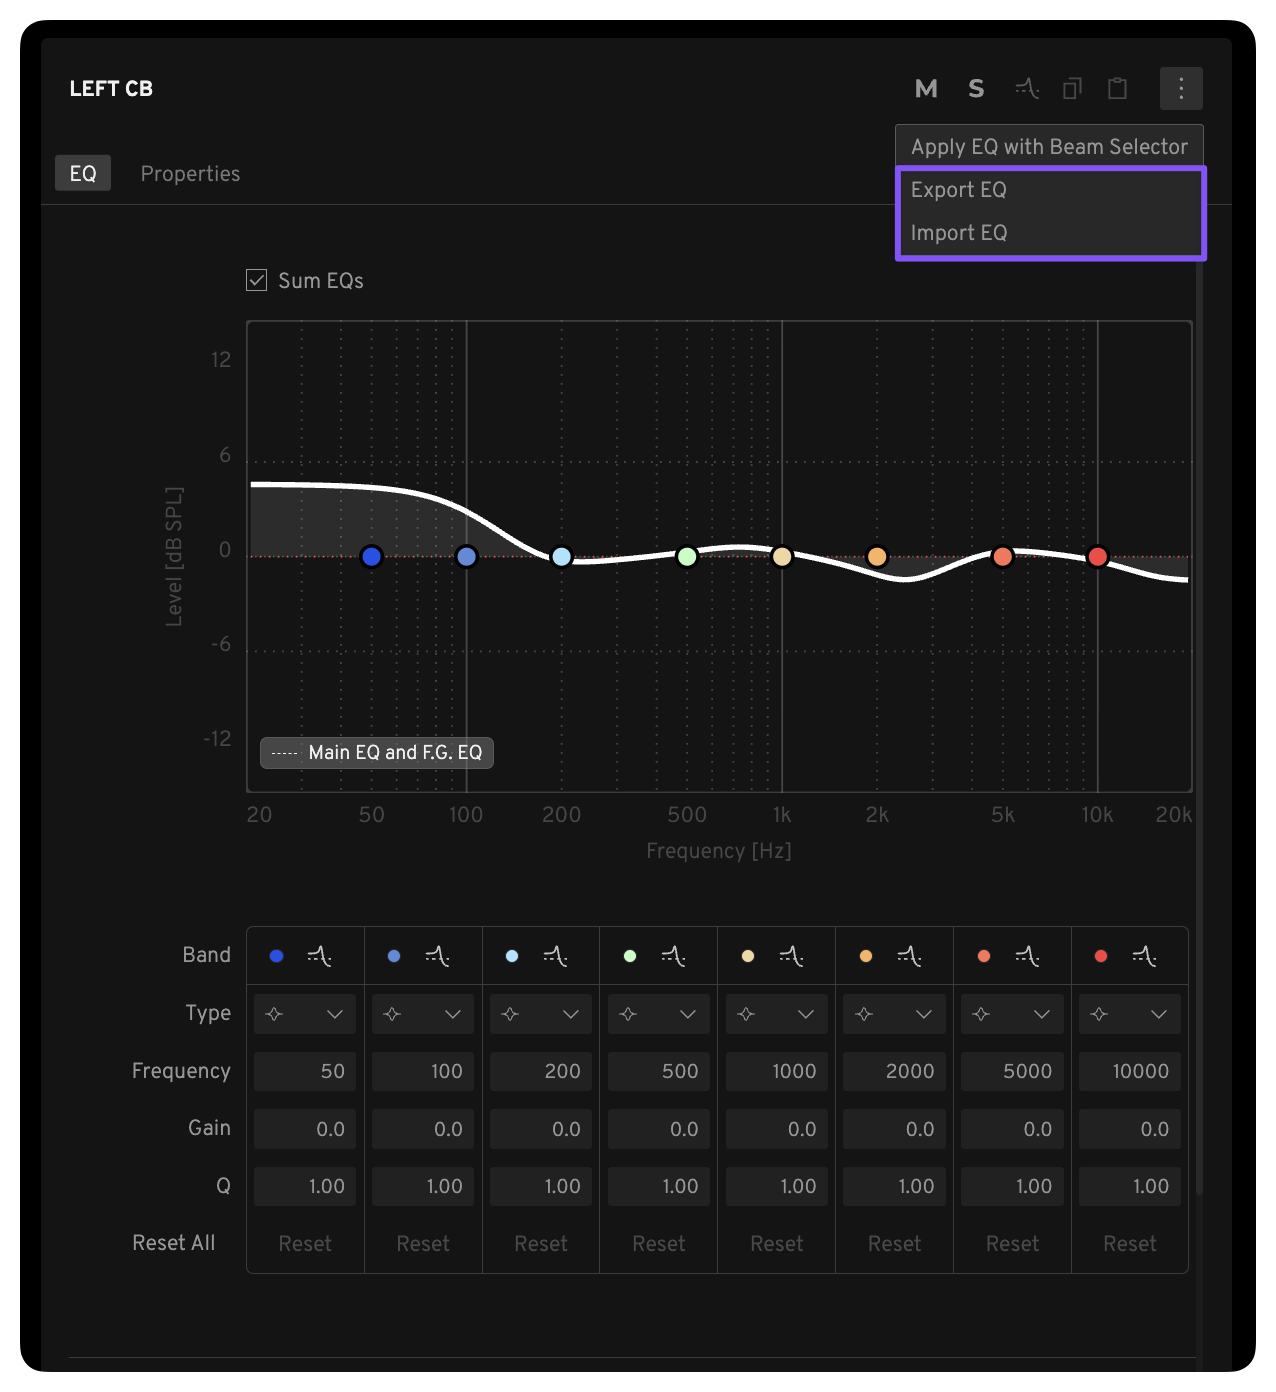This screenshot has width=1276, height=1392.
Task: Click Reset under the 200 Hz band
Action: tap(541, 1244)
